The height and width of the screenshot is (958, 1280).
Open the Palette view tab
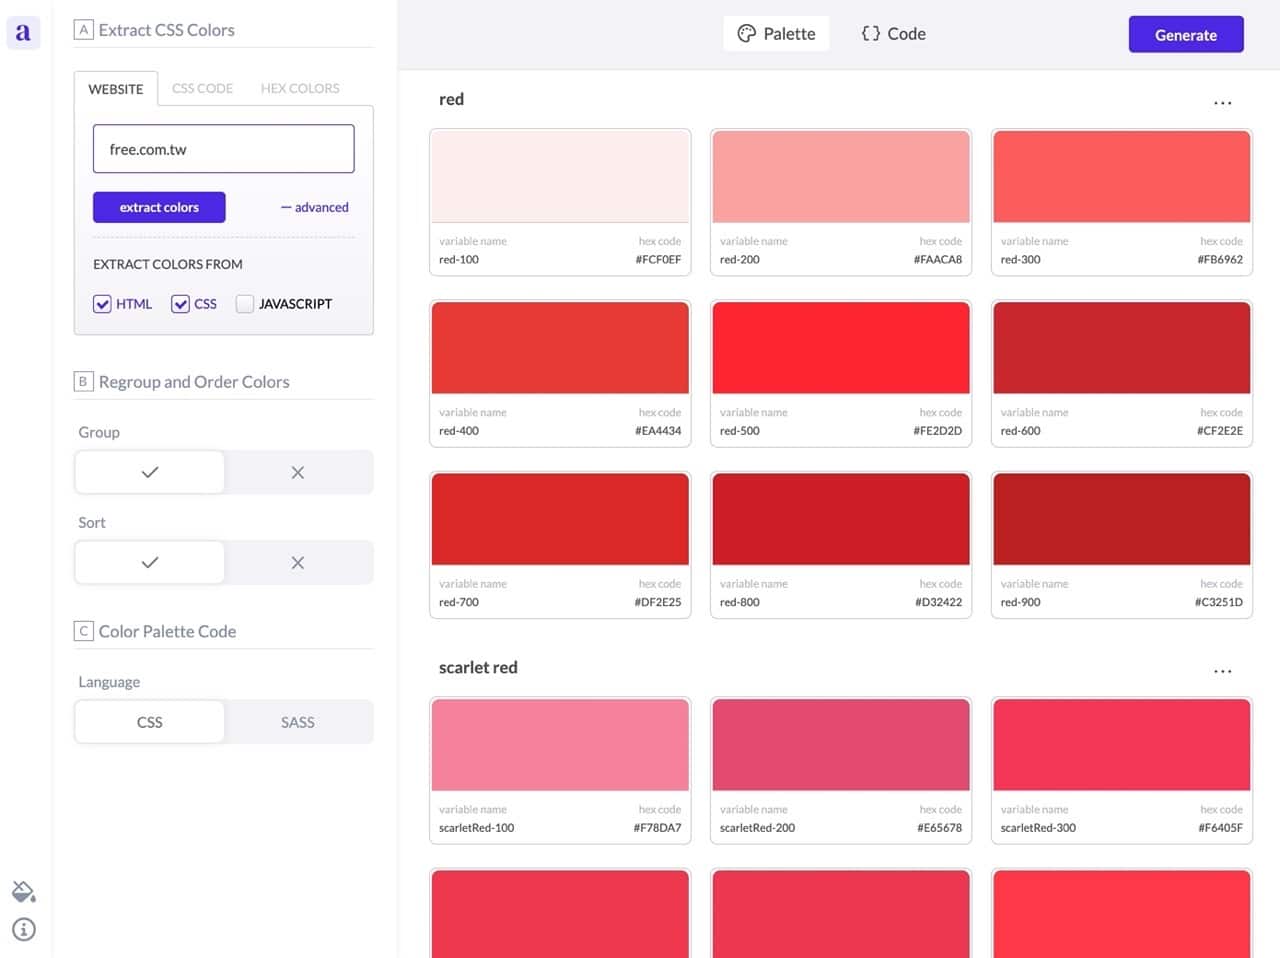click(x=777, y=34)
